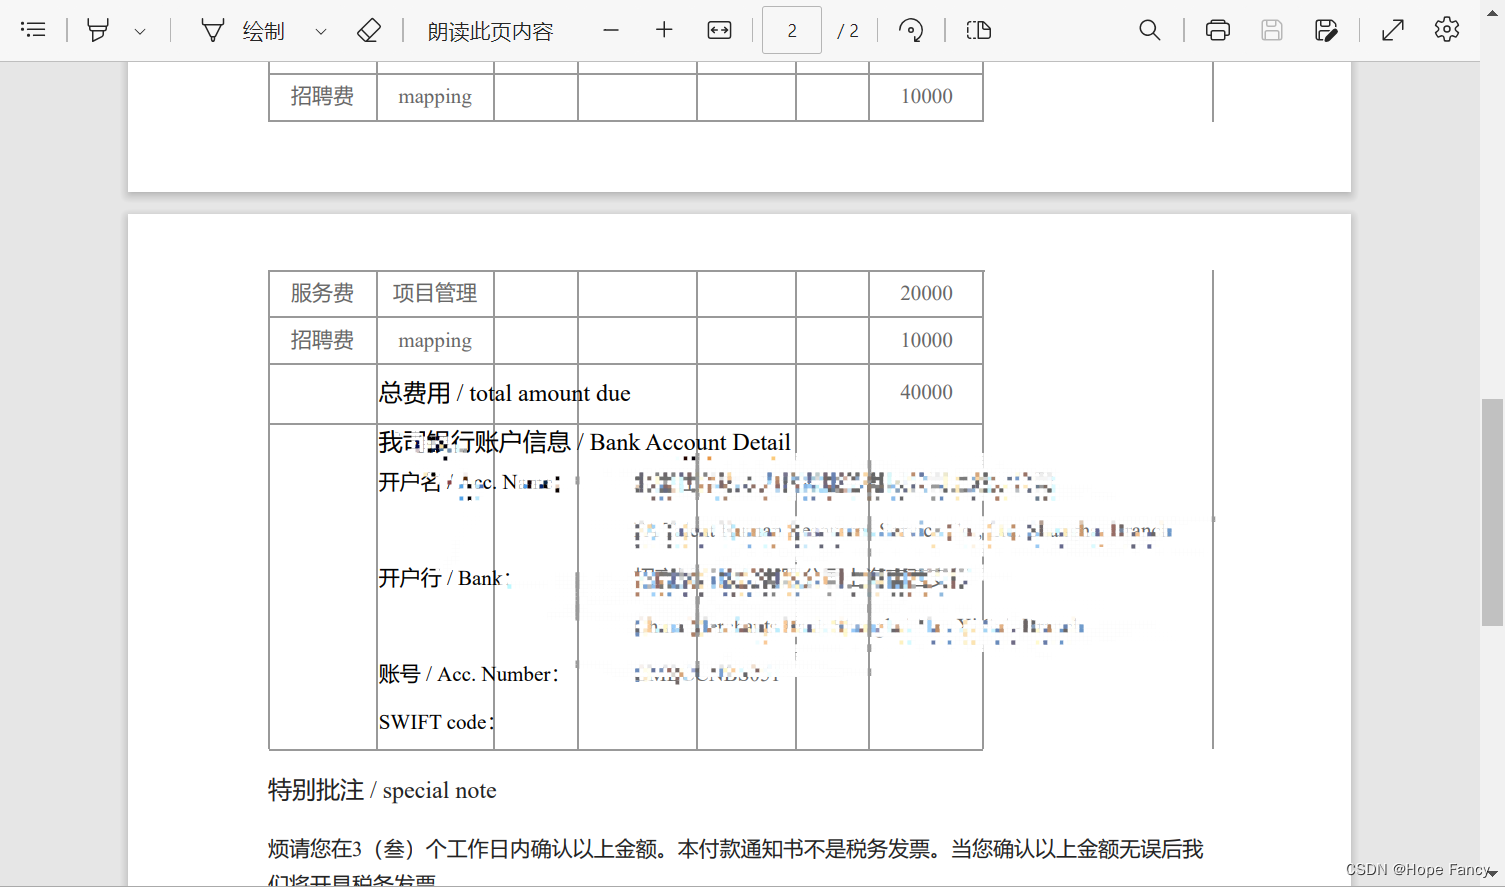Viewport: 1505px width, 887px height.
Task: Click the scrollbar down arrow
Action: (1492, 874)
